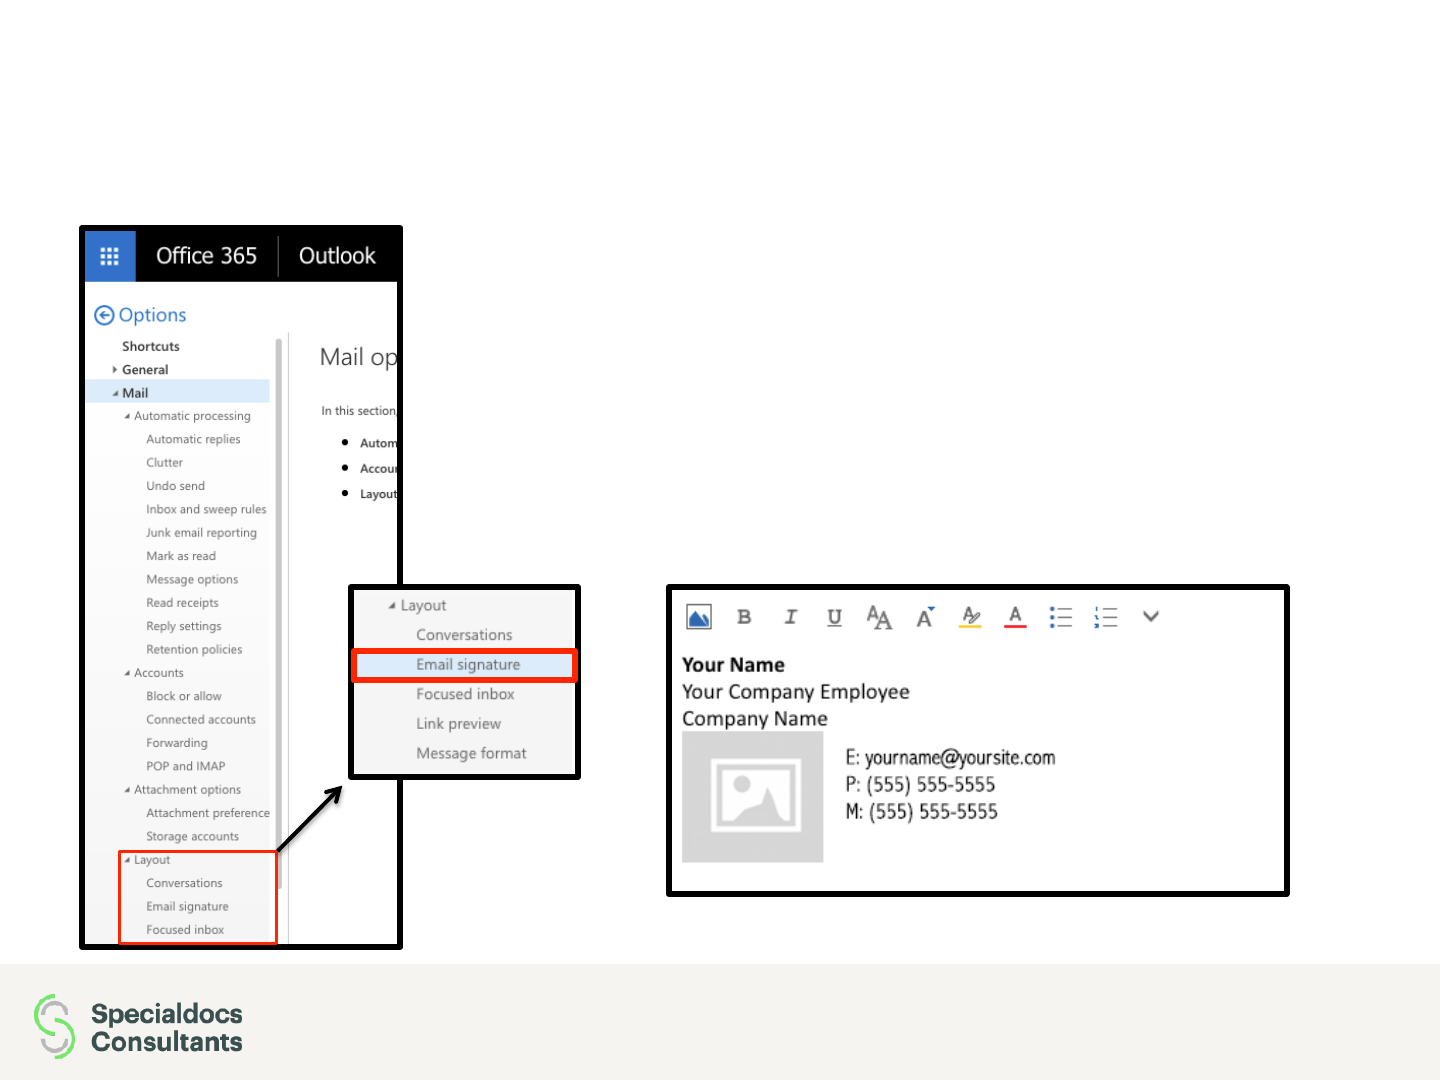Toggle bold formatting in signature editor
The height and width of the screenshot is (1080, 1440).
[x=744, y=617]
